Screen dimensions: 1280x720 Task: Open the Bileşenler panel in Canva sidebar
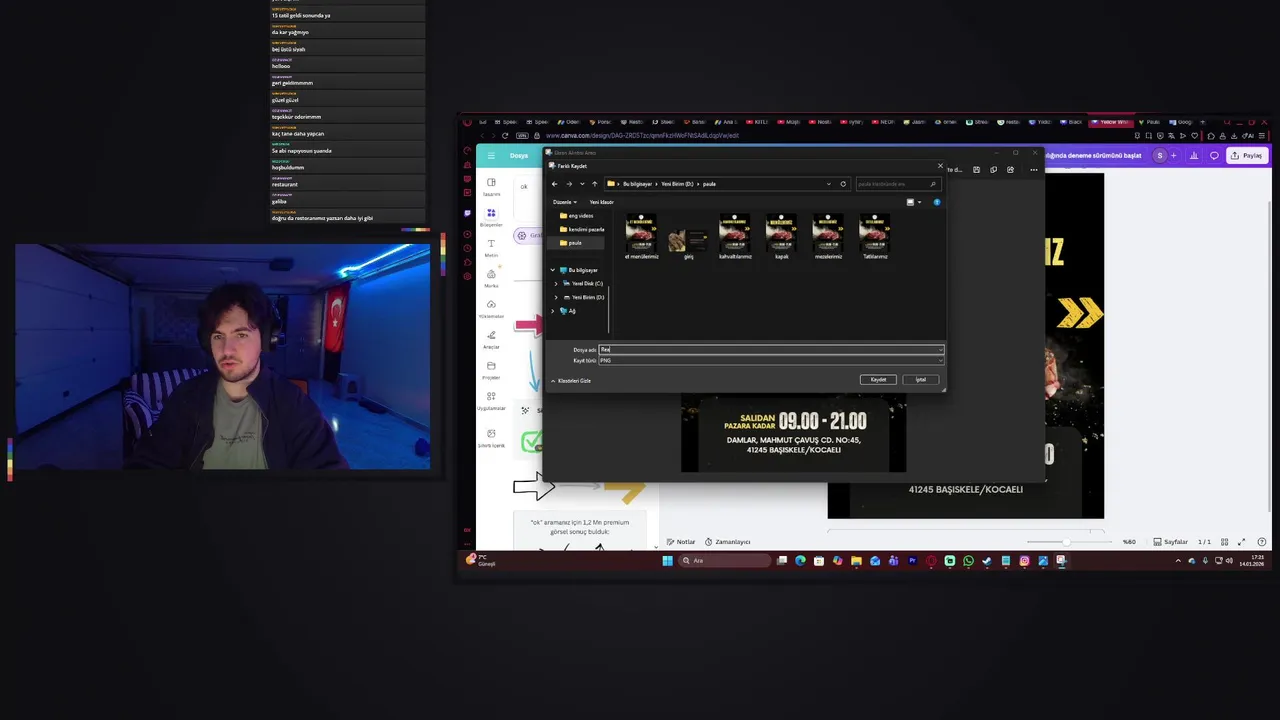point(491,217)
